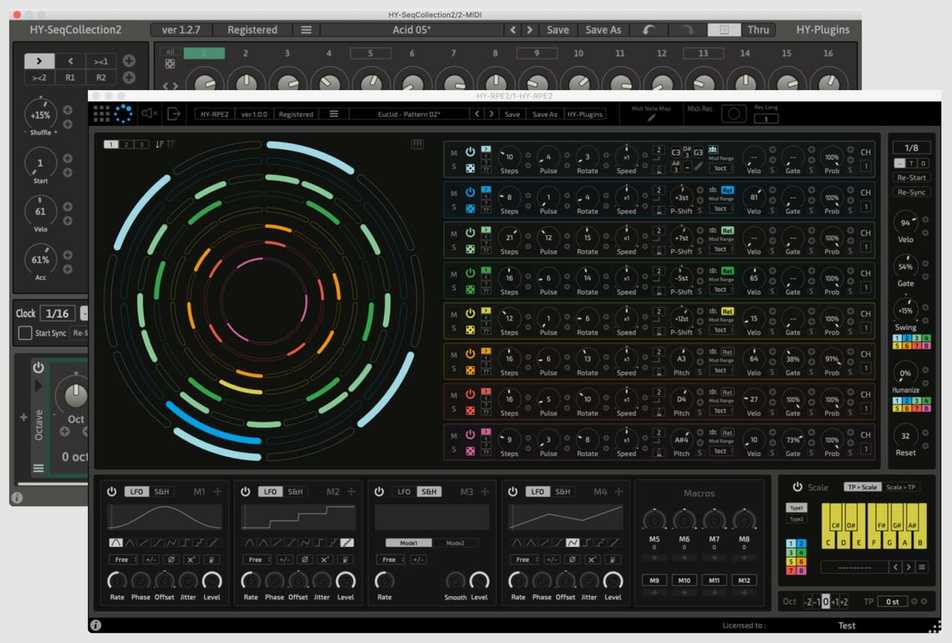Viewport: 952px width, 643px height.
Task: Click the plus icon next to M1 modulator
Action: 217,492
